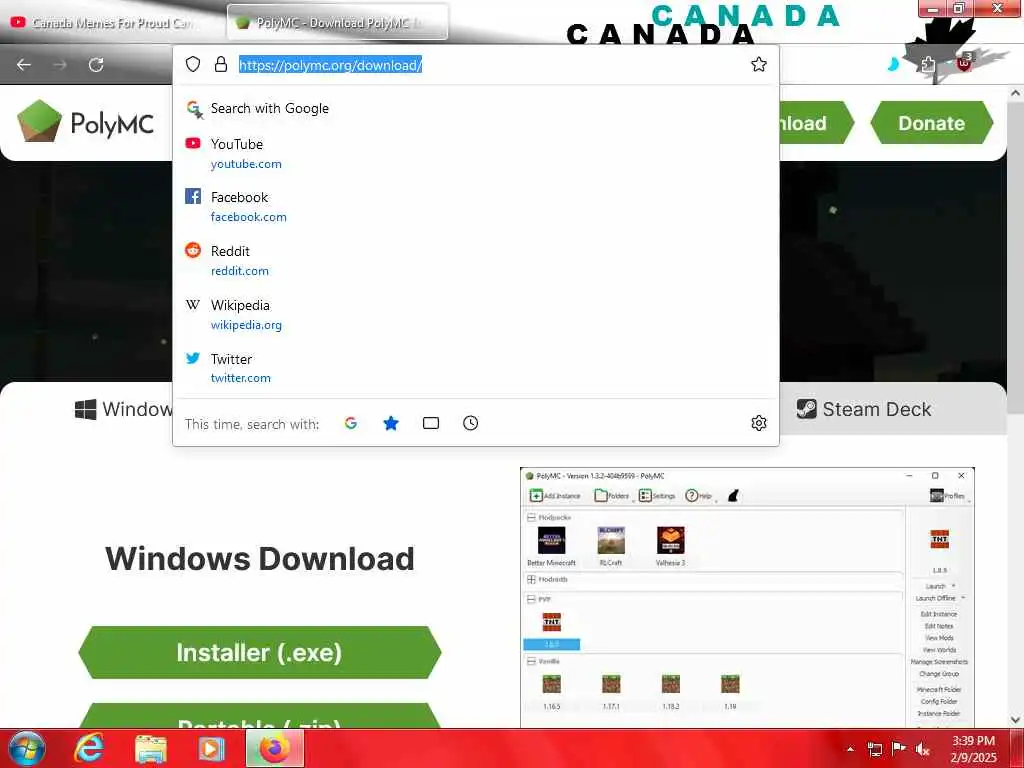Click the scrollbar down arrow
Image resolution: width=1024 pixels, height=768 pixels.
[1015, 719]
